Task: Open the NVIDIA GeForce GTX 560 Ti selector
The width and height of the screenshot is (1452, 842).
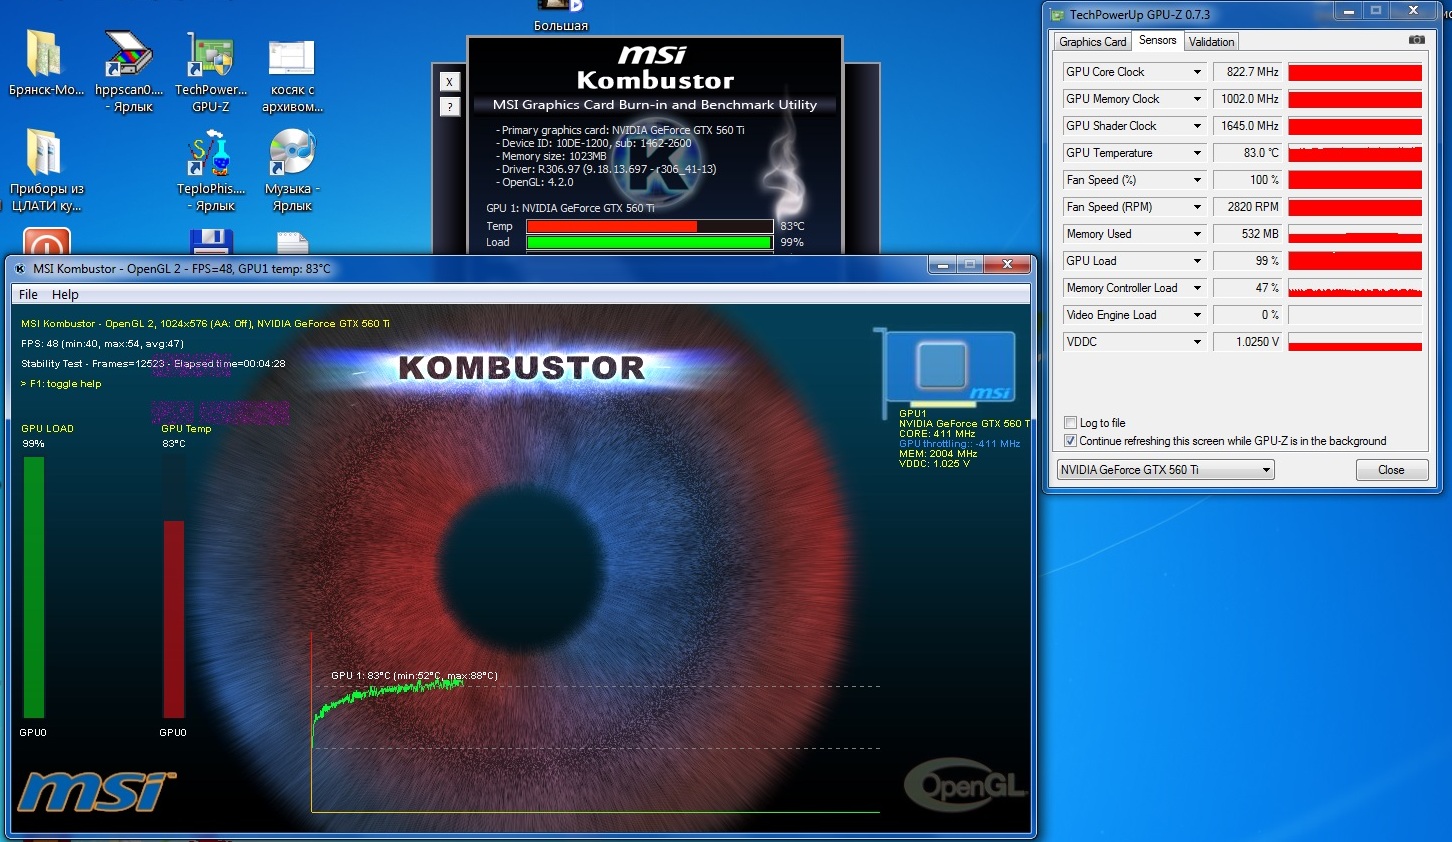Action: (1165, 470)
